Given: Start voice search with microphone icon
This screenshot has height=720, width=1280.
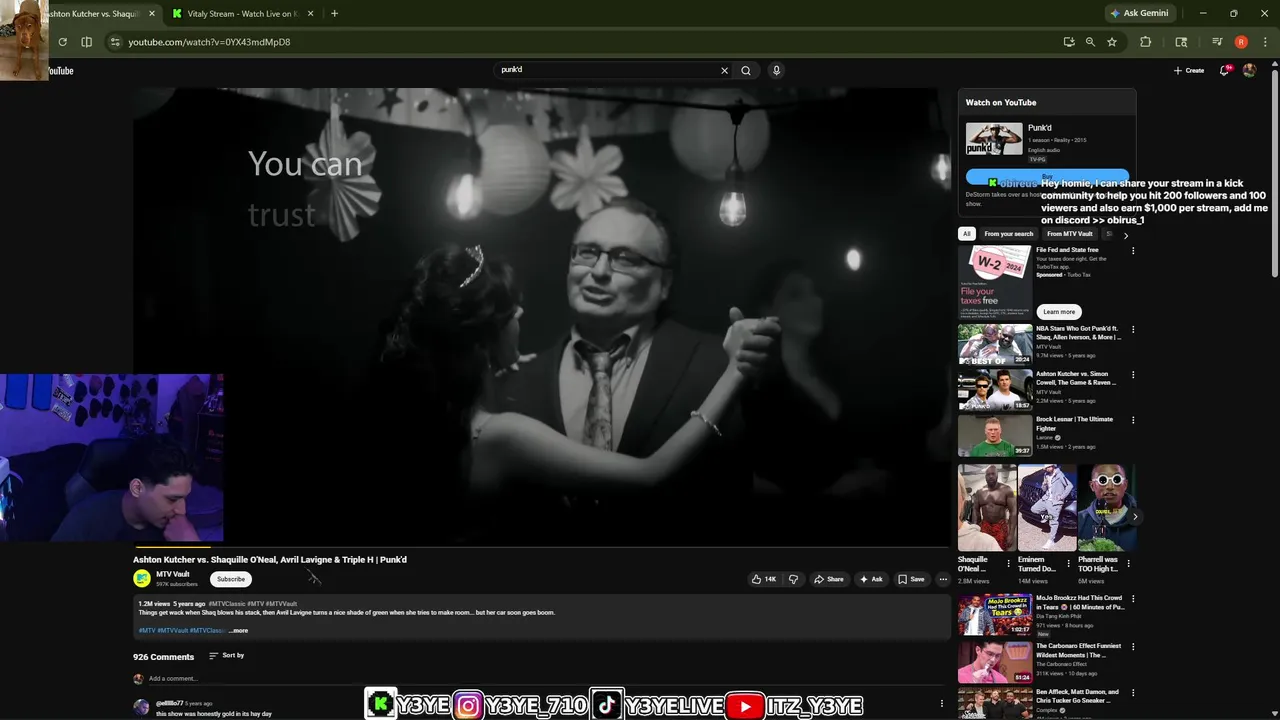Looking at the screenshot, I should (776, 70).
